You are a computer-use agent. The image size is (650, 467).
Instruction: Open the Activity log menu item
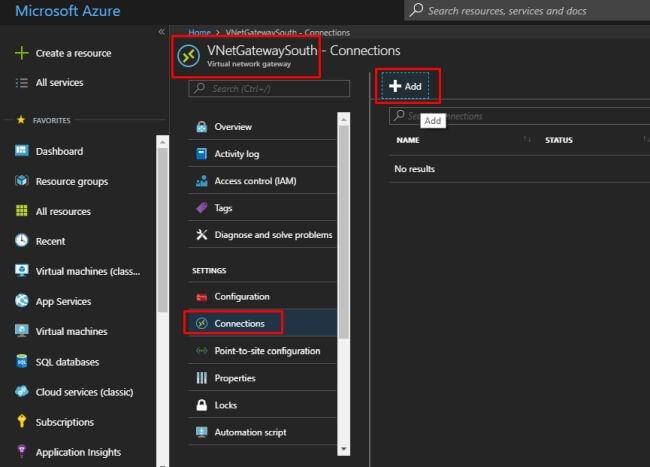click(262, 154)
